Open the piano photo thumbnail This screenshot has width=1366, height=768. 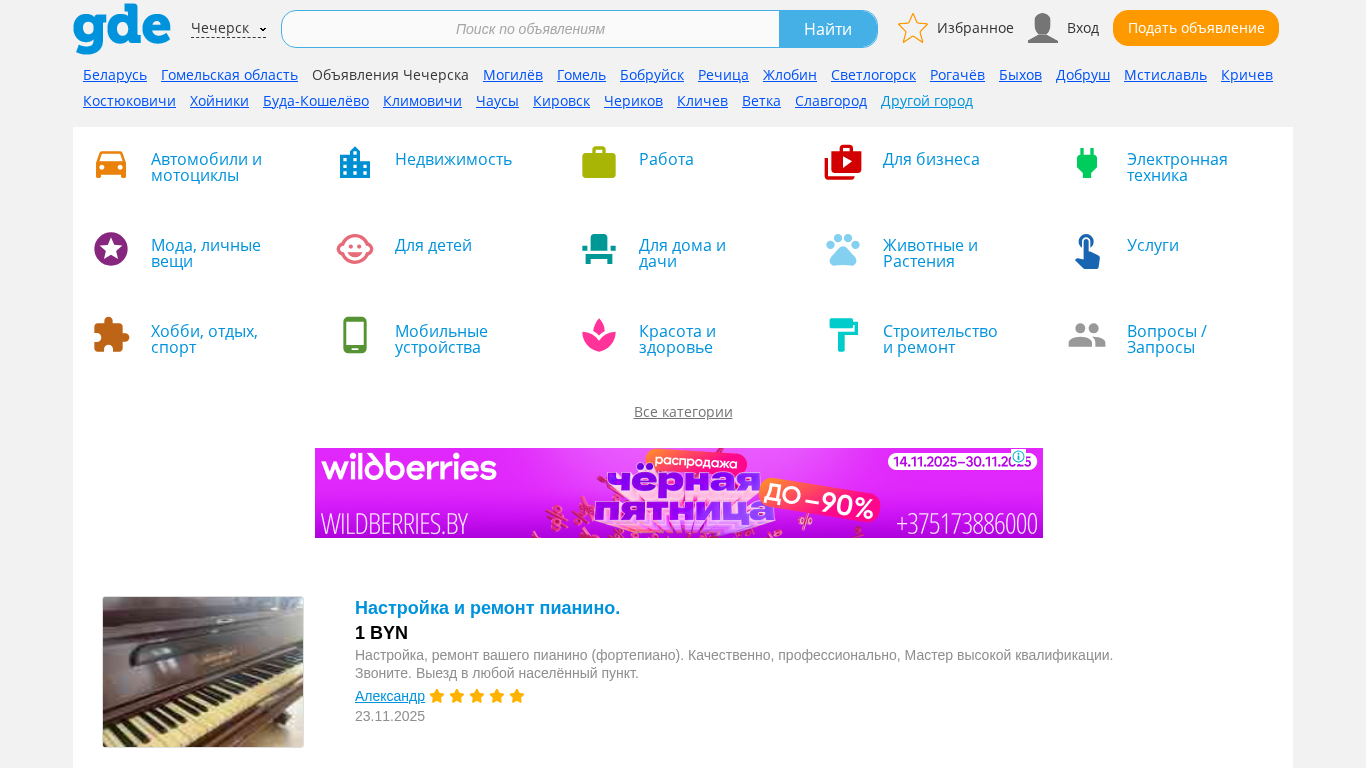pyautogui.click(x=203, y=672)
